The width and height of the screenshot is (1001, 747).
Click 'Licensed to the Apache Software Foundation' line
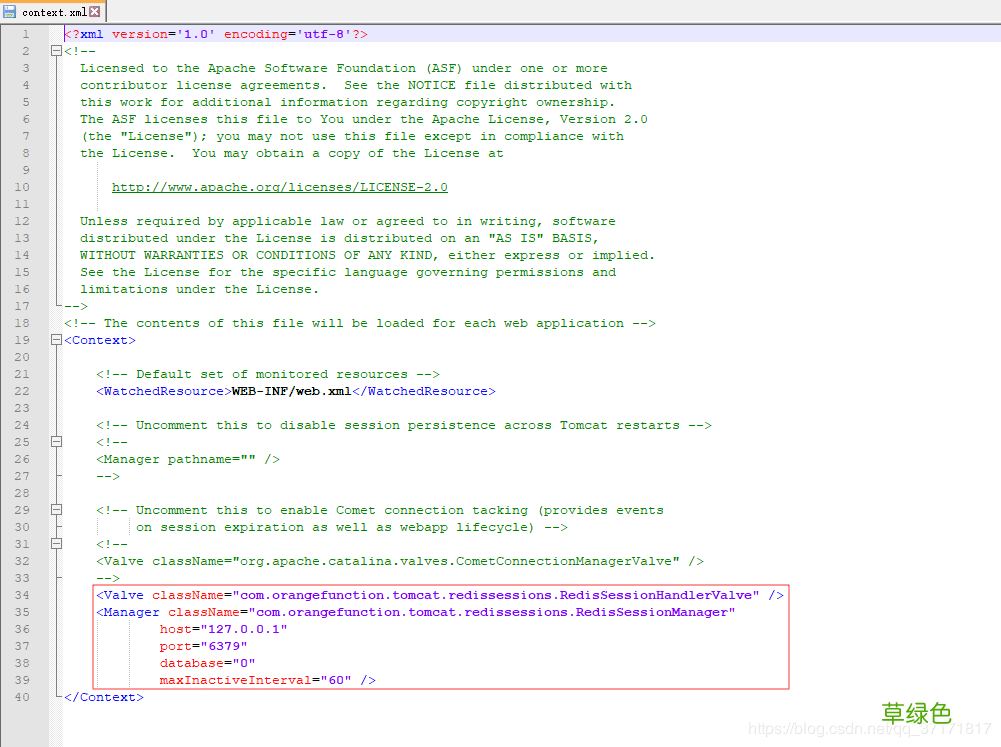[x=343, y=68]
